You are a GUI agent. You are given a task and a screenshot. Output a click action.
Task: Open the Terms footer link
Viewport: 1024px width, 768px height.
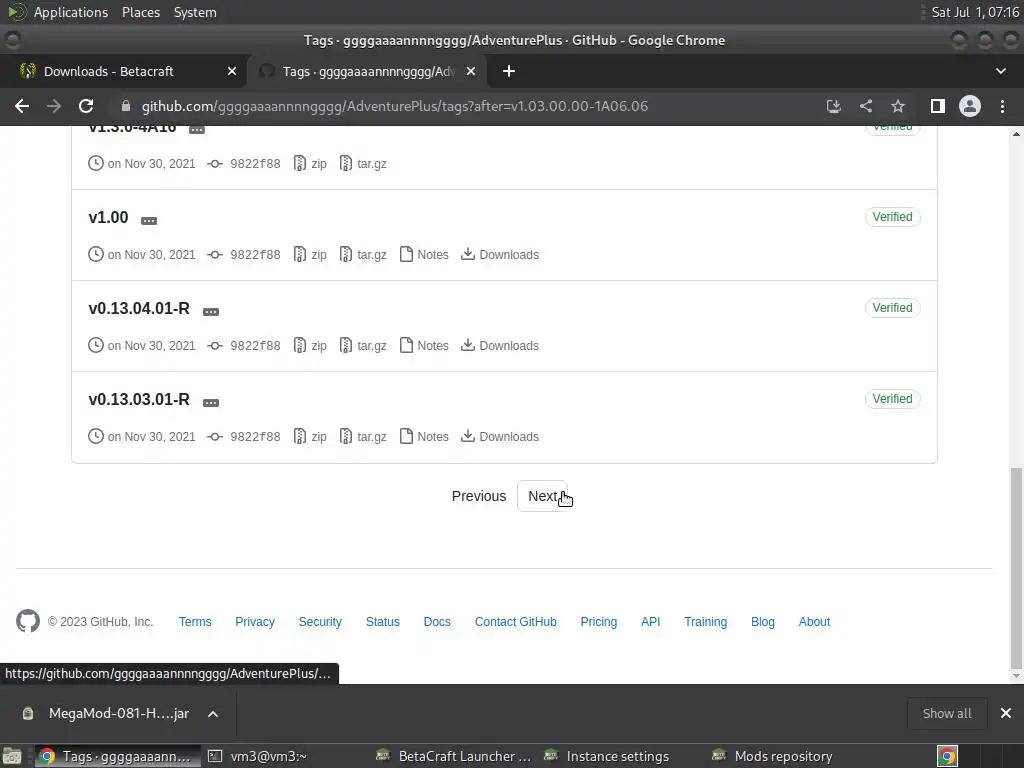(x=195, y=622)
